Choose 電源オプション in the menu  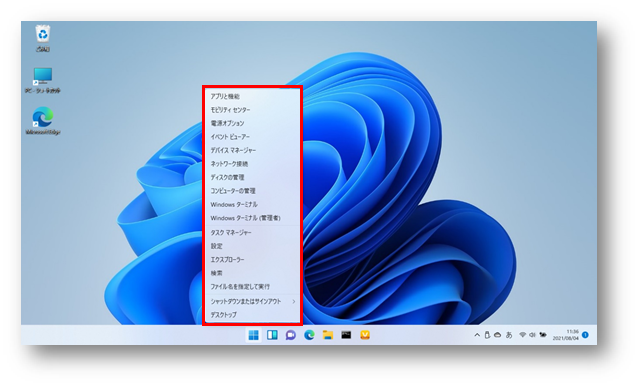[252, 123]
